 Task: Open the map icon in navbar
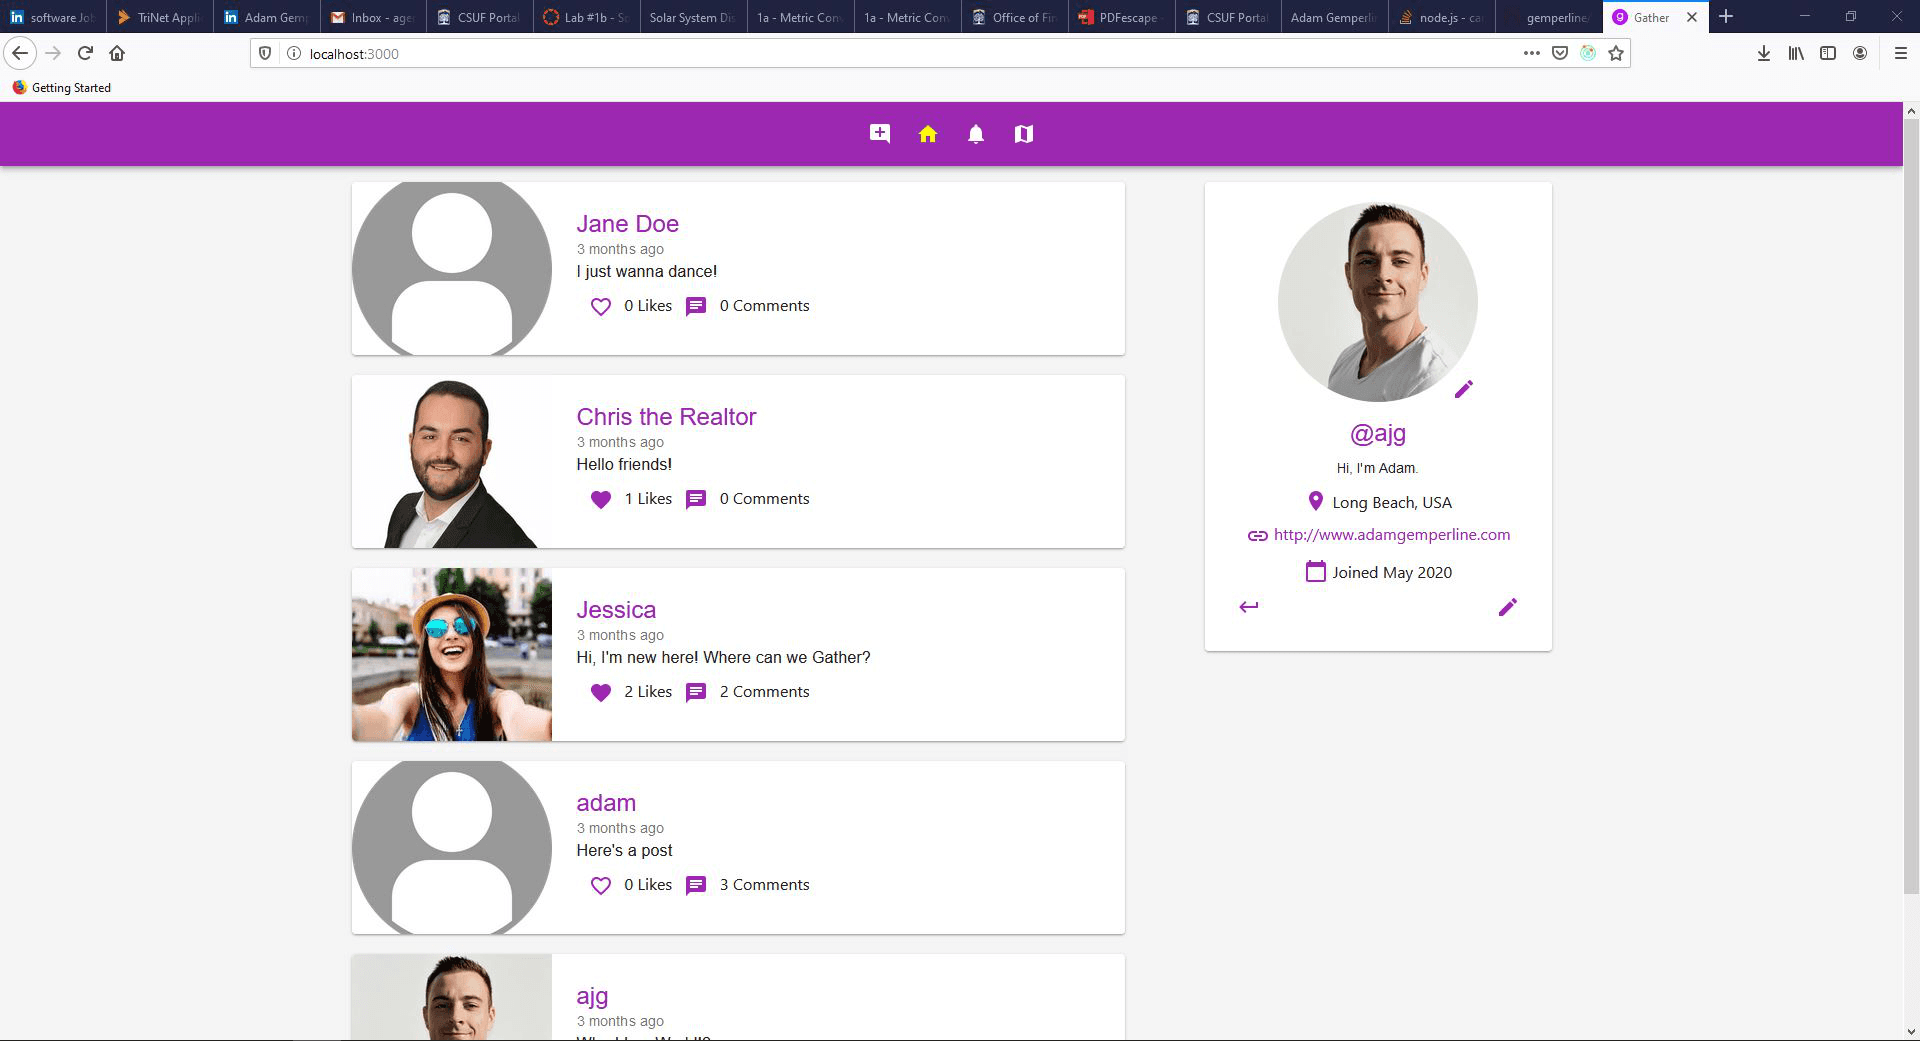1023,134
